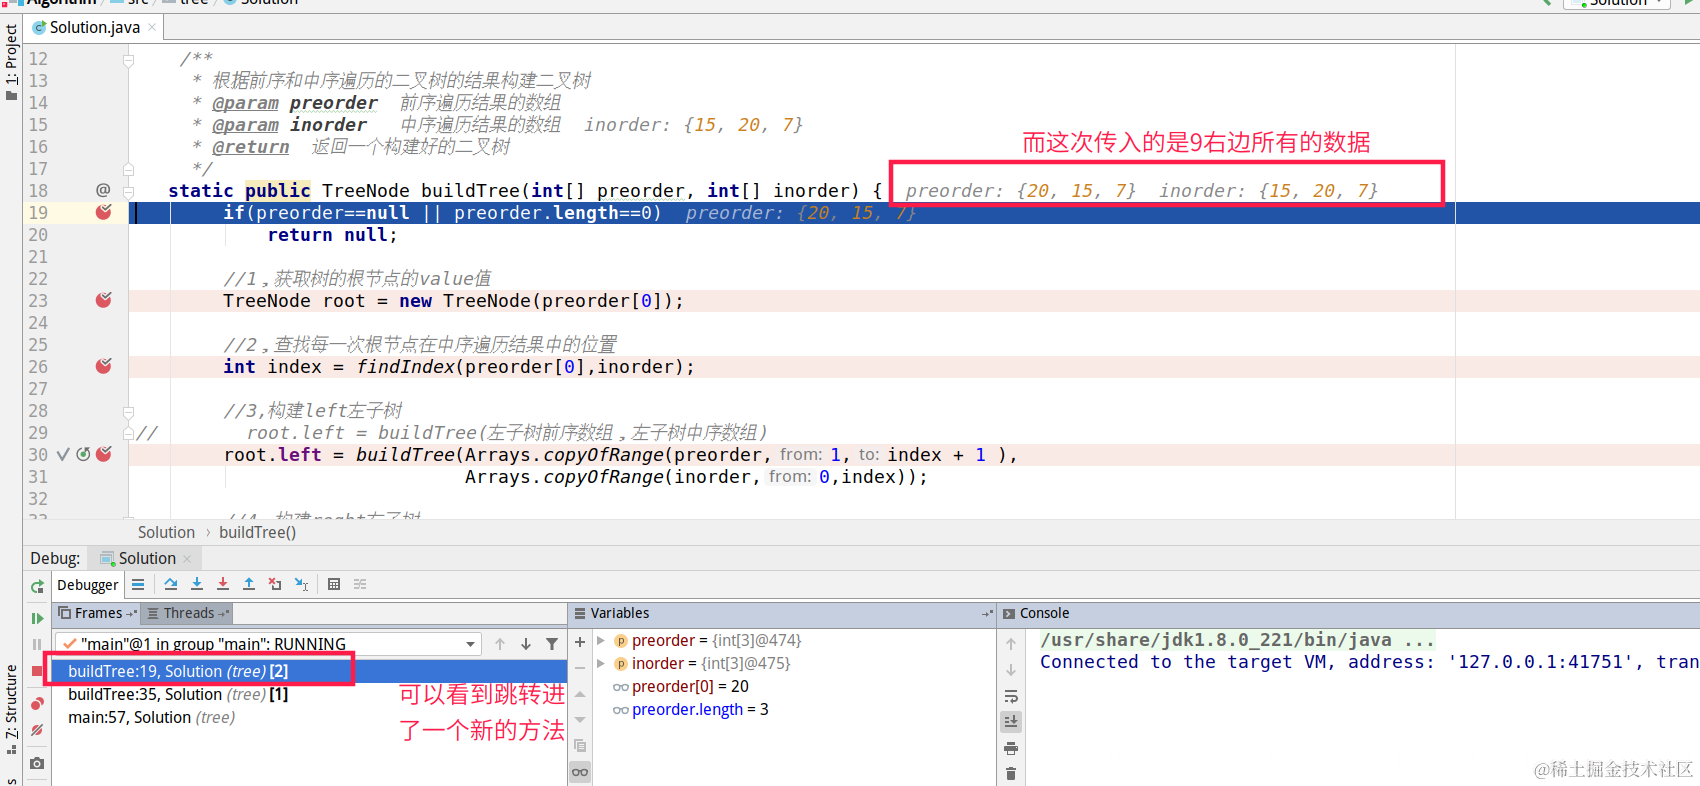Select the Threads tab
Screen dimensions: 1700x786
[188, 613]
